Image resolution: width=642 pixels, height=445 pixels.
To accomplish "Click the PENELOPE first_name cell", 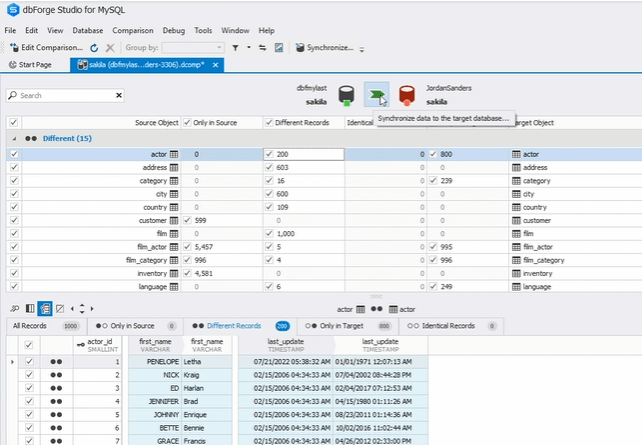I will (155, 362).
